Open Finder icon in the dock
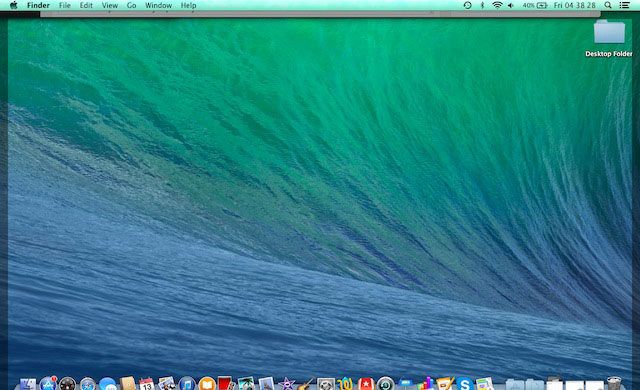 point(28,384)
